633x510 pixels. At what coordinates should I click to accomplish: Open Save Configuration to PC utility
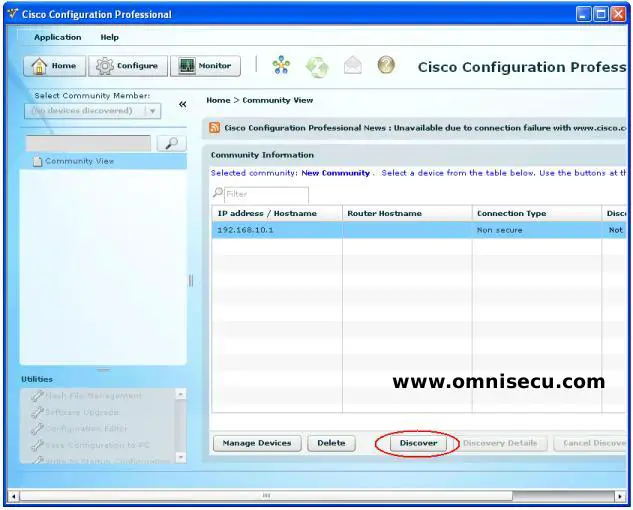pyautogui.click(x=90, y=445)
